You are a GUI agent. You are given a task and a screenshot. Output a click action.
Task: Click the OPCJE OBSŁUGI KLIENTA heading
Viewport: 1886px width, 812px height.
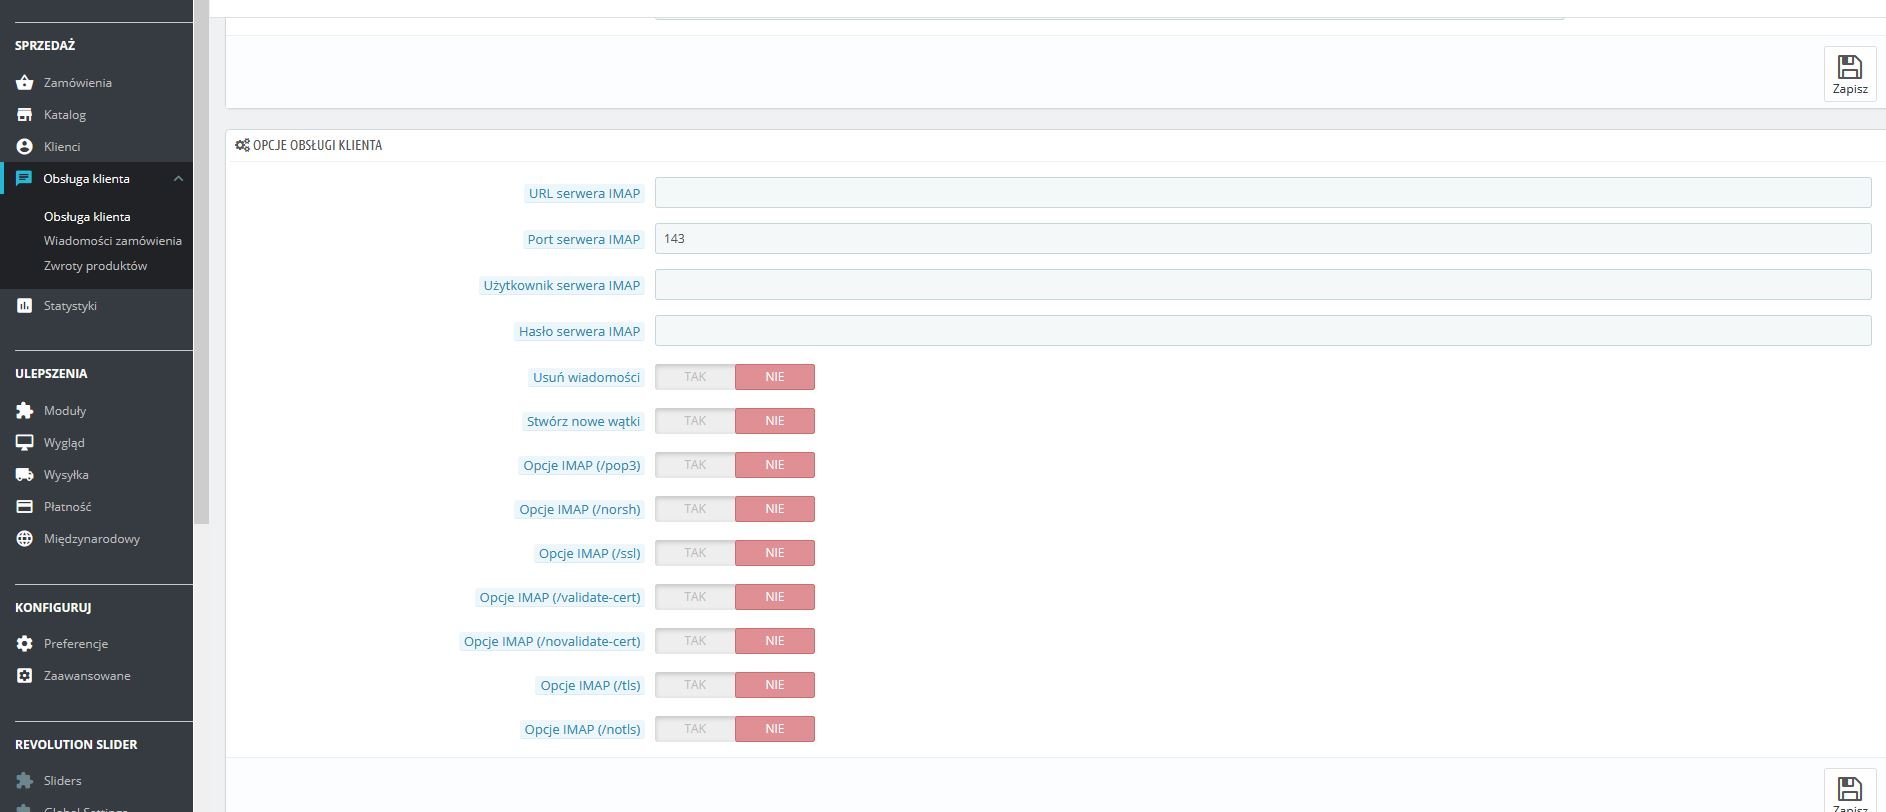[x=317, y=146]
